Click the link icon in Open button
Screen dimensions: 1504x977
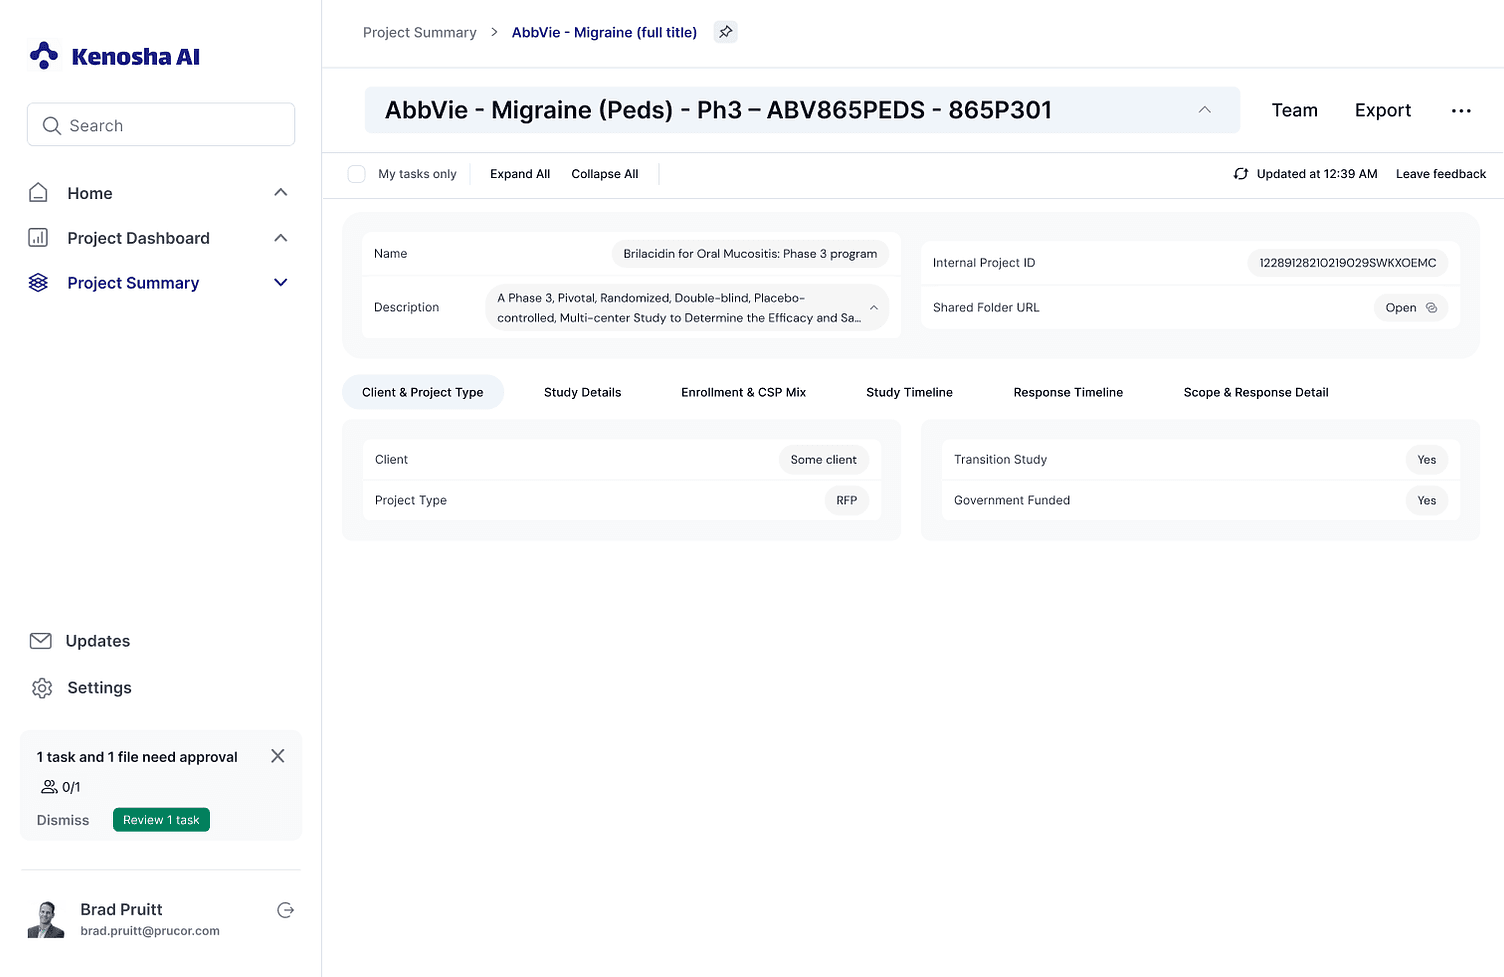click(x=1431, y=308)
